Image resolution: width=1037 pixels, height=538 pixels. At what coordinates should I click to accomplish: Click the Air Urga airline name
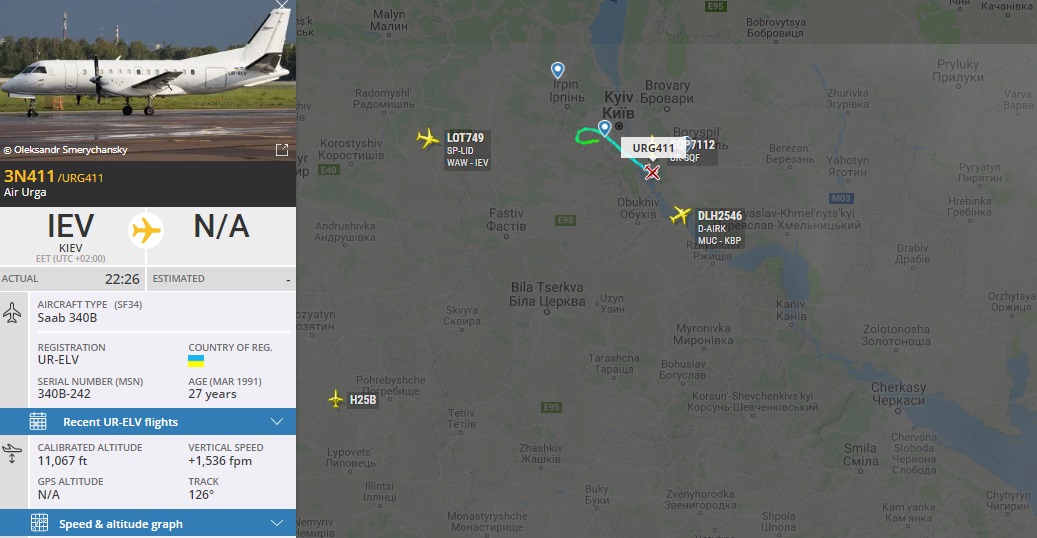pyautogui.click(x=25, y=193)
